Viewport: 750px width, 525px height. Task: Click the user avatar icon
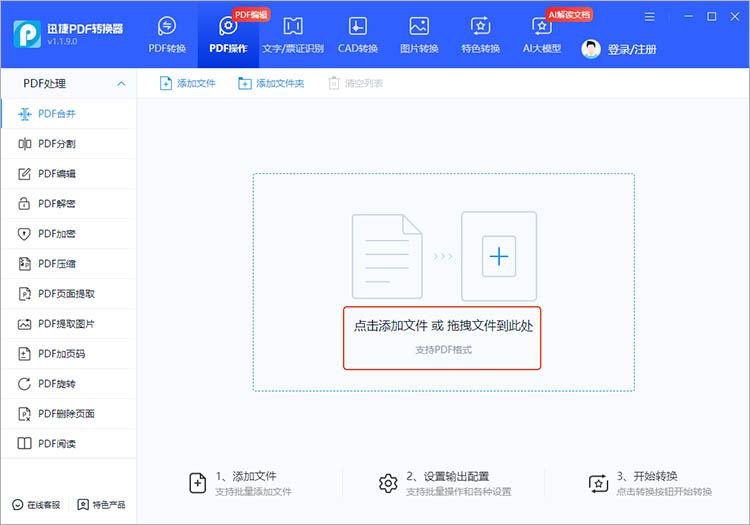591,49
